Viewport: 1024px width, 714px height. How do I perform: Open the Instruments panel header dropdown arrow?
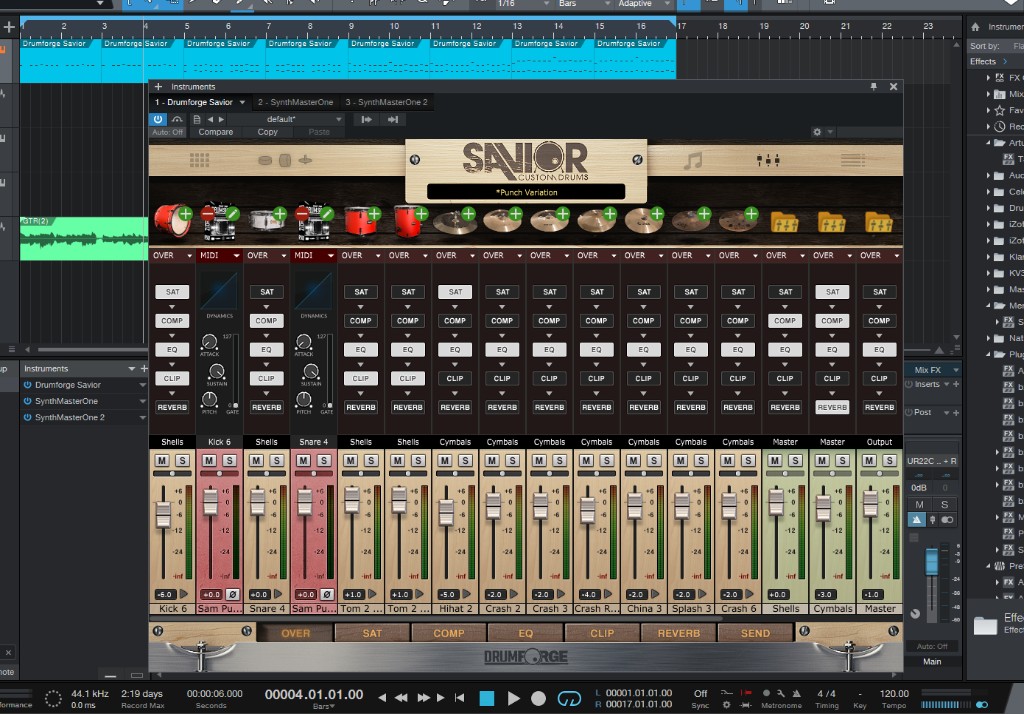[131, 369]
